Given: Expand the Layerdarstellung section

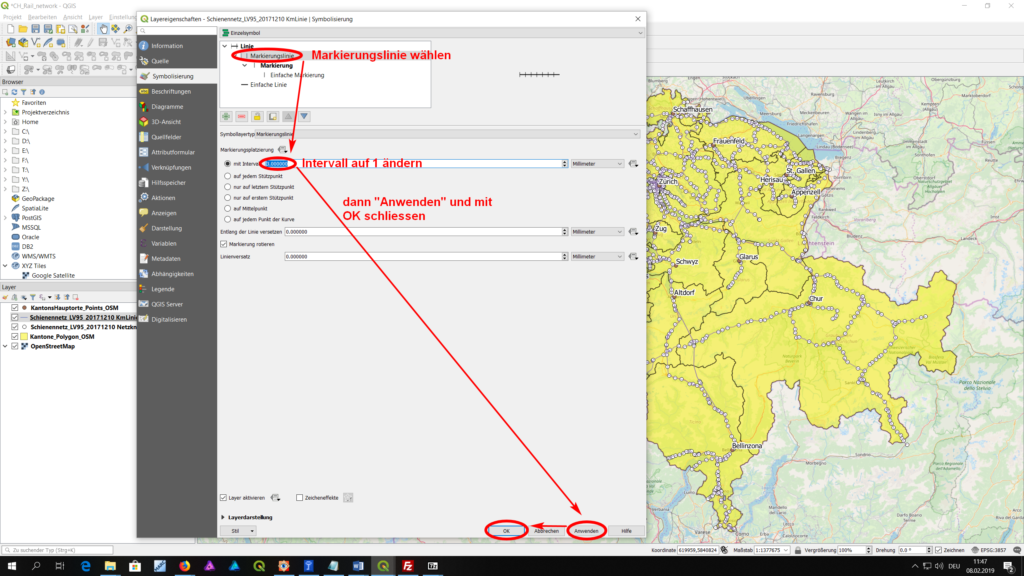Looking at the screenshot, I should (222, 517).
